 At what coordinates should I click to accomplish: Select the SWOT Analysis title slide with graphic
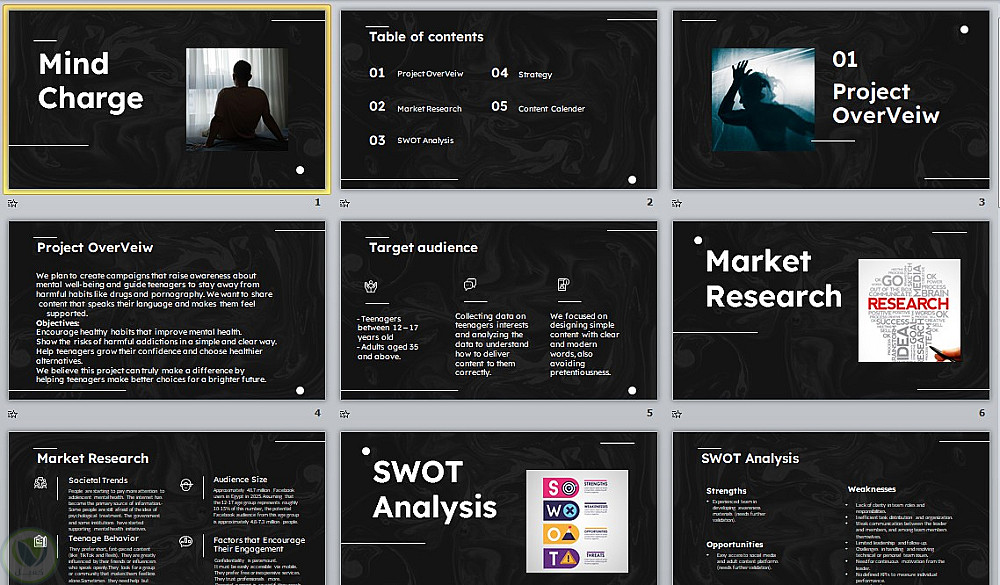click(499, 508)
